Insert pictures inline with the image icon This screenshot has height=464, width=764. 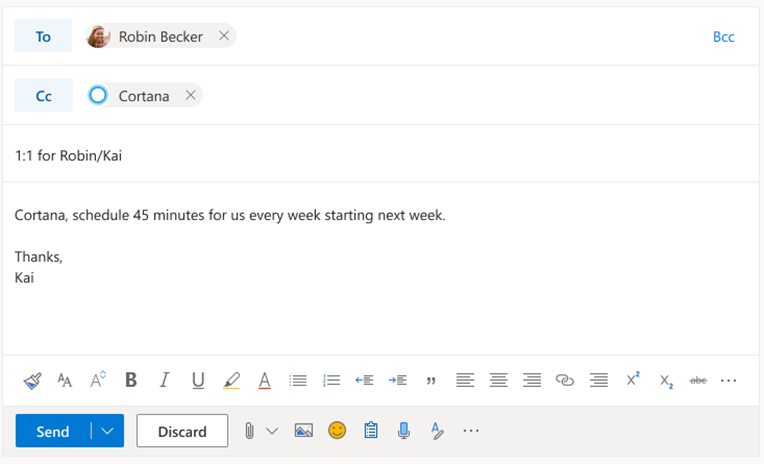click(304, 430)
